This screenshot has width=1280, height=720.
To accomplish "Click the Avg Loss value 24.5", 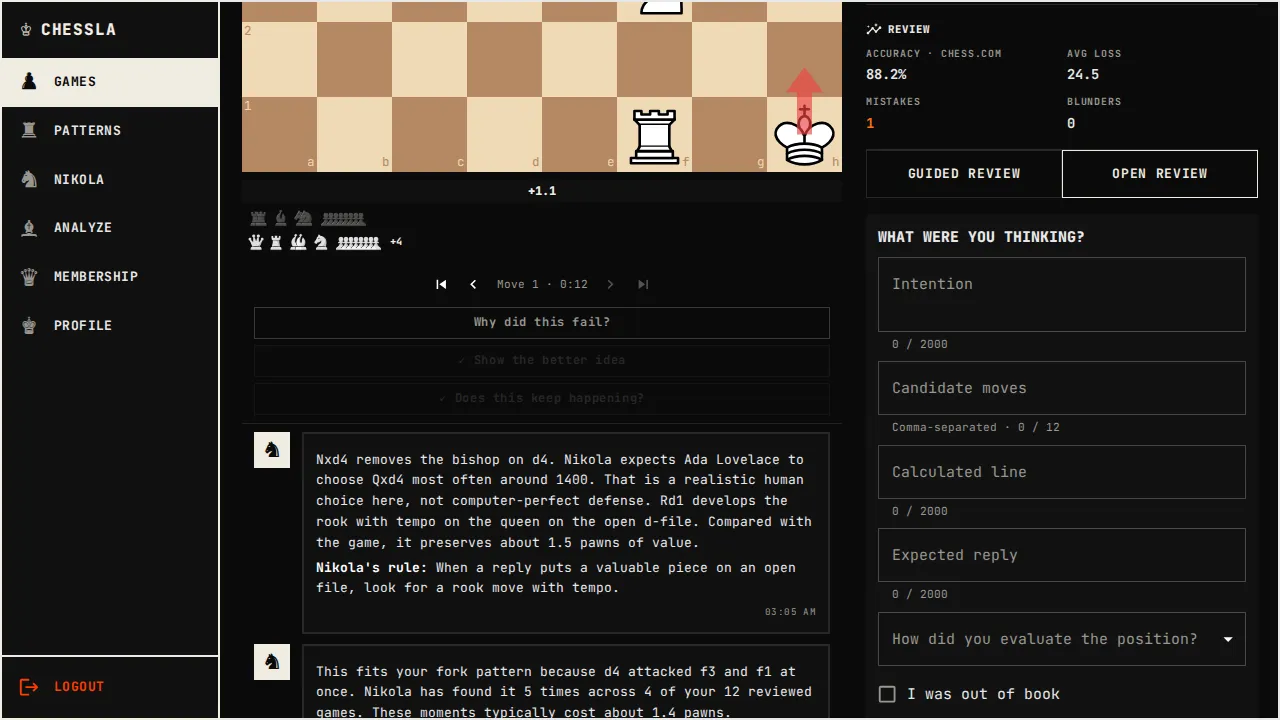I will pos(1083,75).
